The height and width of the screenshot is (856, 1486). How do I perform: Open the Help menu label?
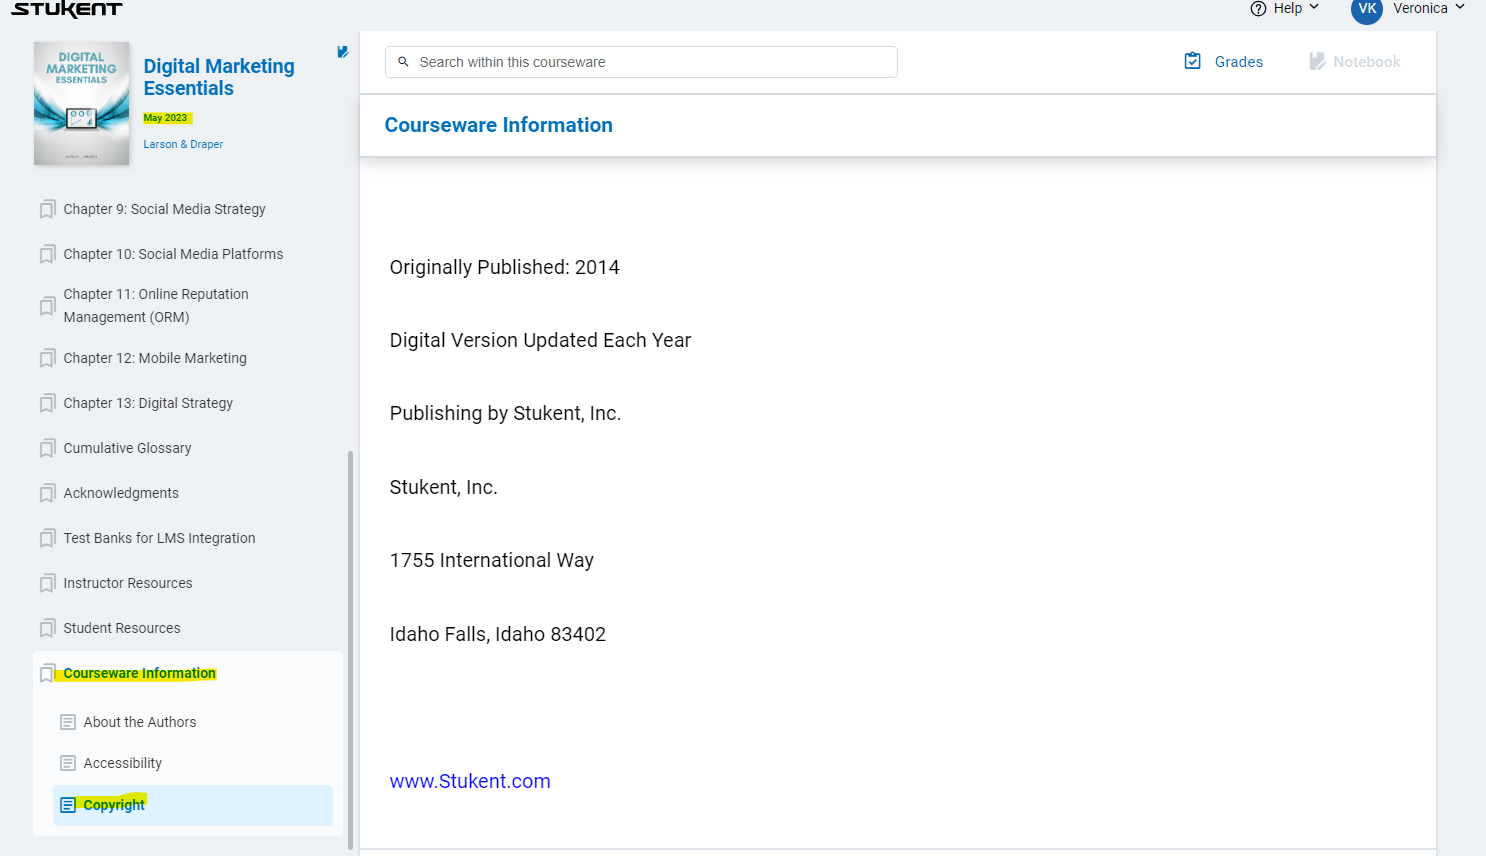point(1288,8)
